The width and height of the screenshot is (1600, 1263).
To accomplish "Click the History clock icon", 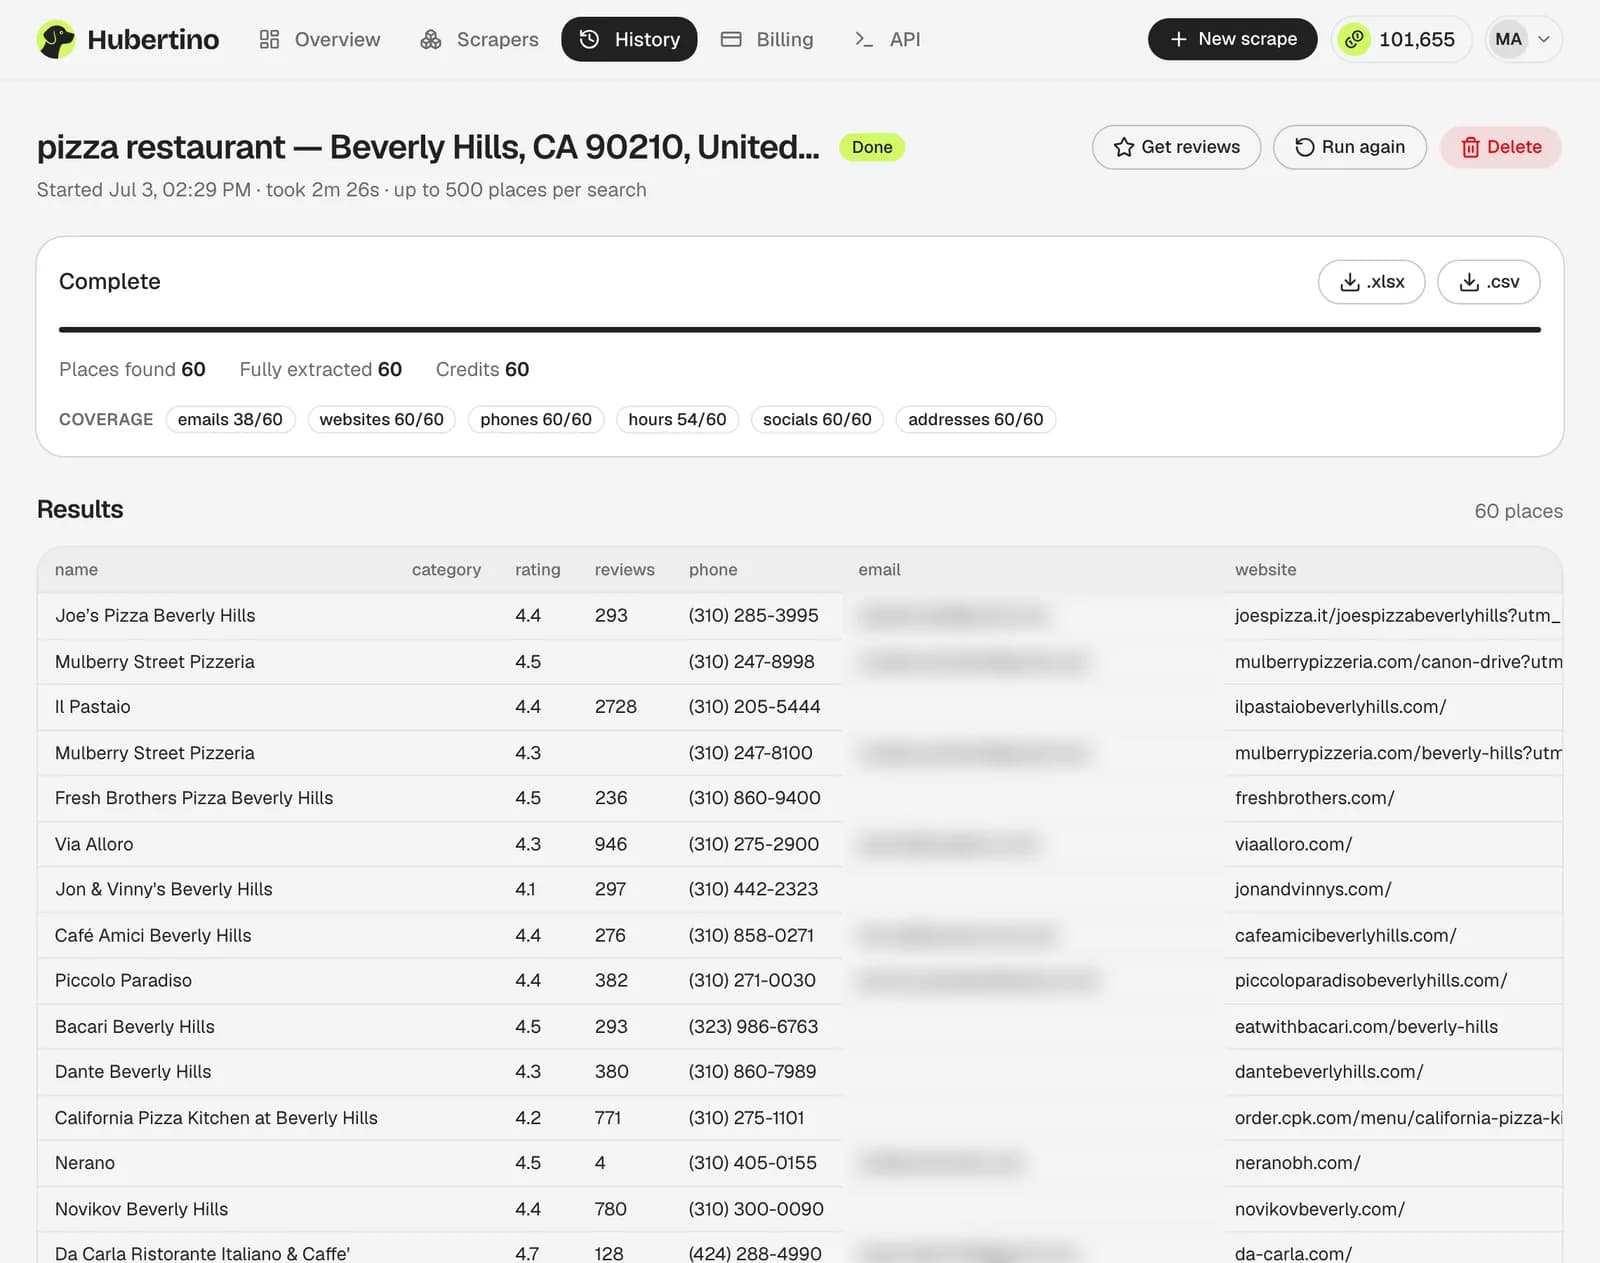I will point(590,39).
